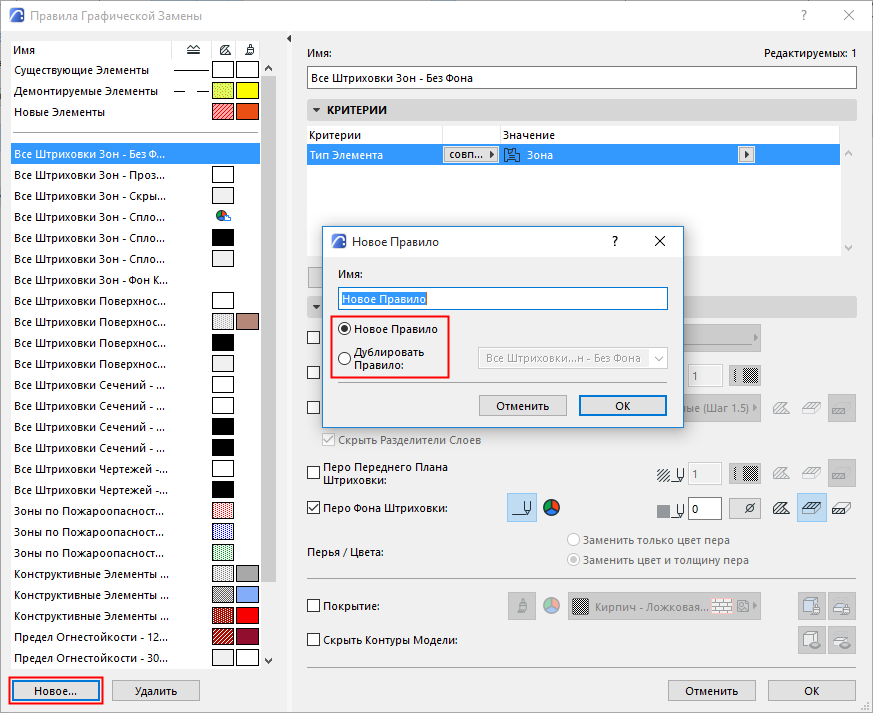Click rule name field in Новое Правило dialog
The image size is (873, 713).
coord(503,298)
